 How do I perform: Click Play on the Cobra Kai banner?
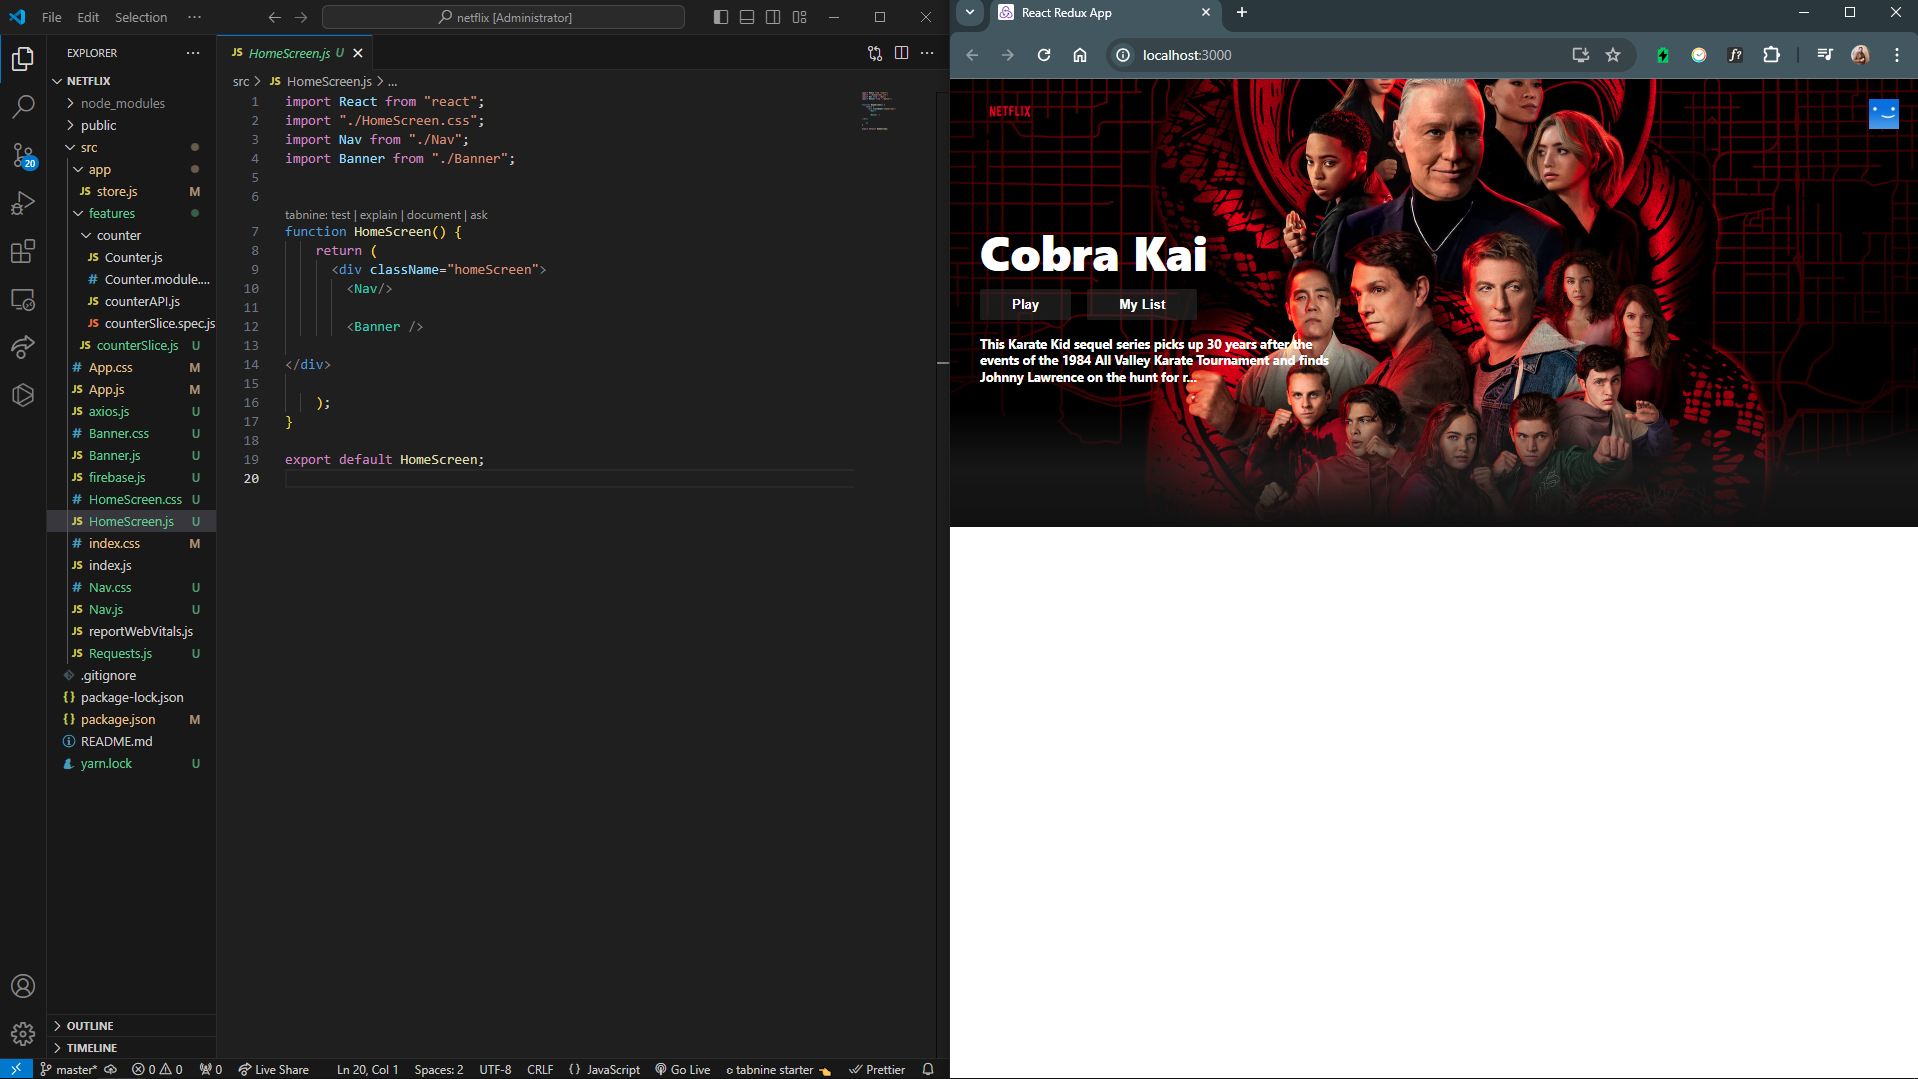1024,303
